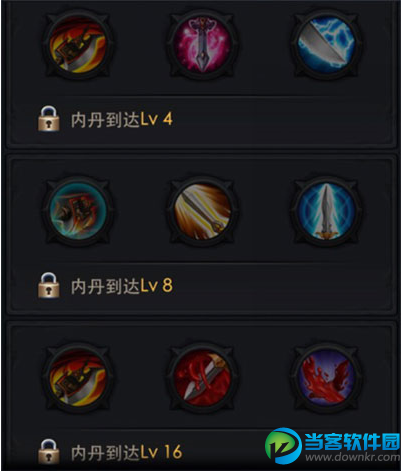Click the padlock beside 内丹到达Lv 8
This screenshot has height=471, width=401.
(x=49, y=285)
